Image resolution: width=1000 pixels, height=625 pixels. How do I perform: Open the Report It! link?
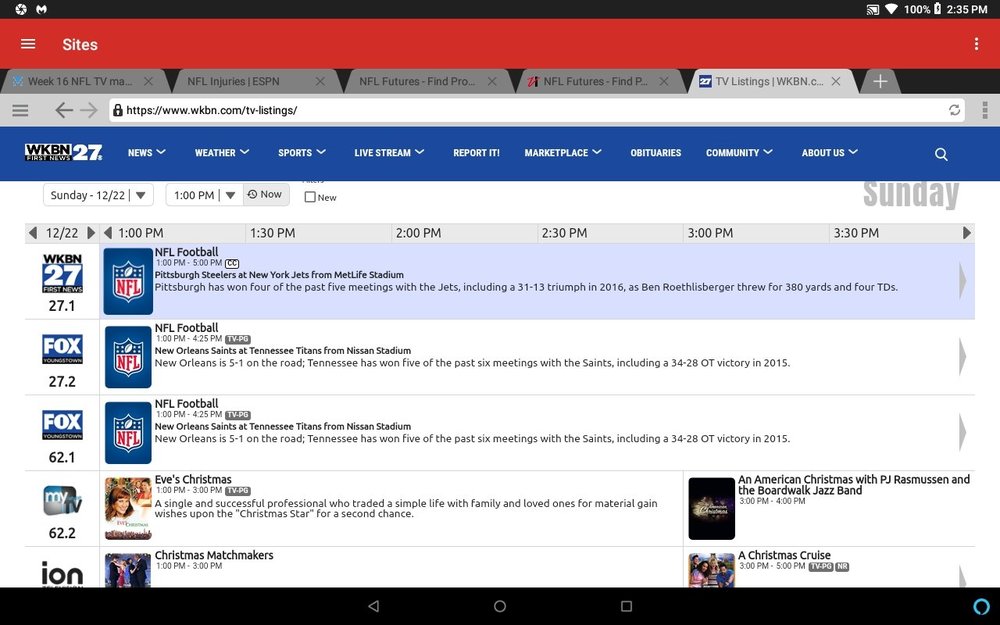coord(476,152)
